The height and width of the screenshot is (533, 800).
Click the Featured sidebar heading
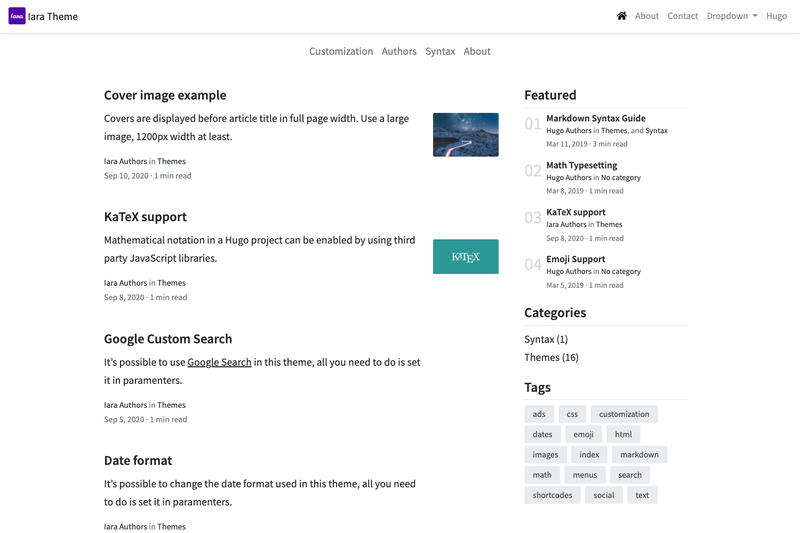[x=550, y=95]
